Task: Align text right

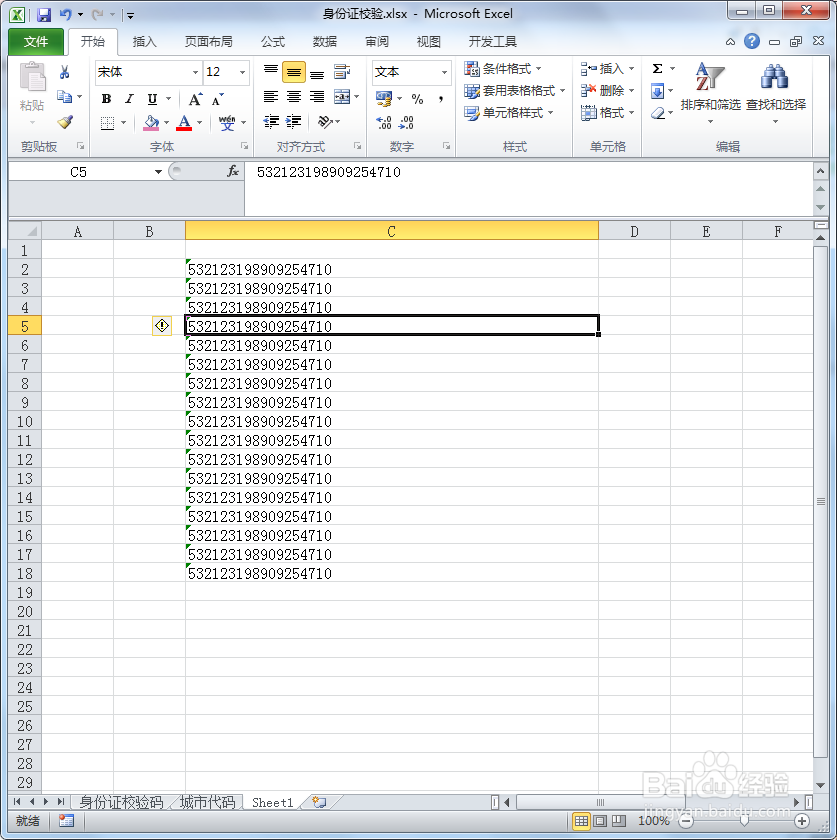Action: click(x=317, y=97)
